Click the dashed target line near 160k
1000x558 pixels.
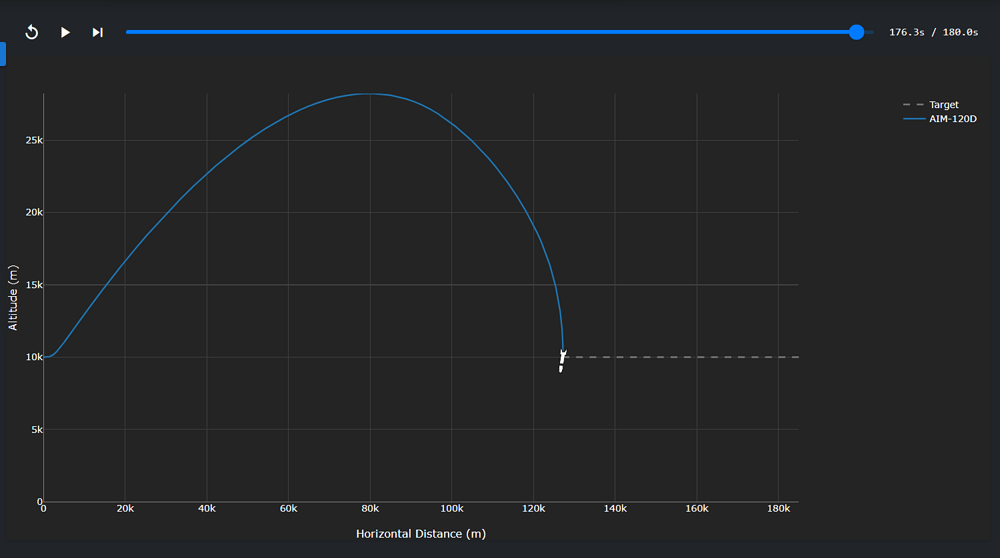[697, 357]
